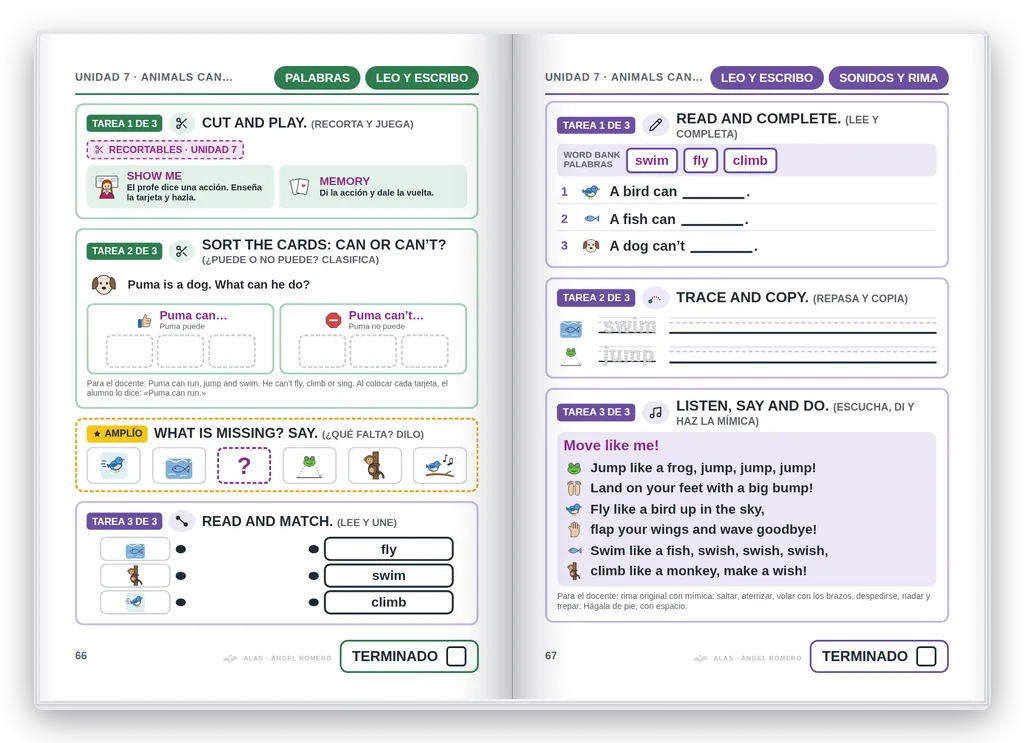Choose fly in the word bank

click(x=701, y=161)
